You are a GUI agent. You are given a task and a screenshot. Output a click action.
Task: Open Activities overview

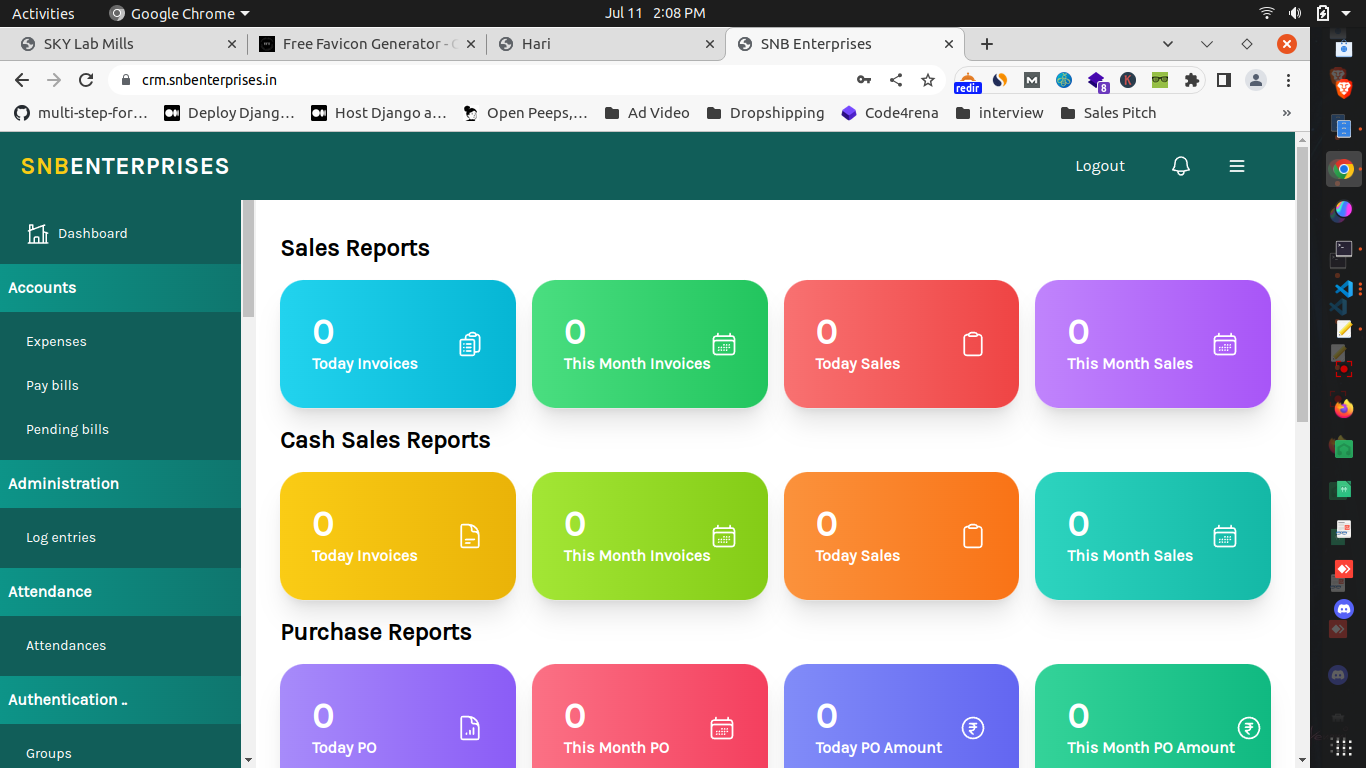43,13
